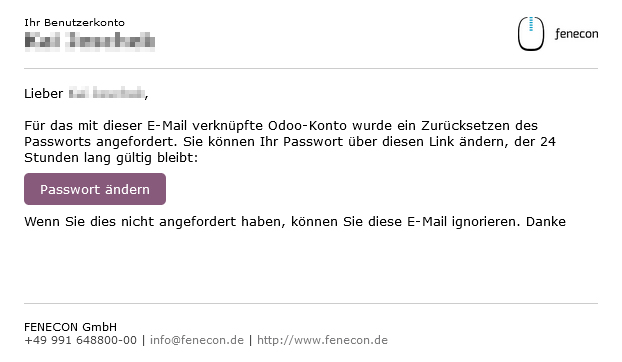
Task: Click the blurred account name in header
Action: 90,41
